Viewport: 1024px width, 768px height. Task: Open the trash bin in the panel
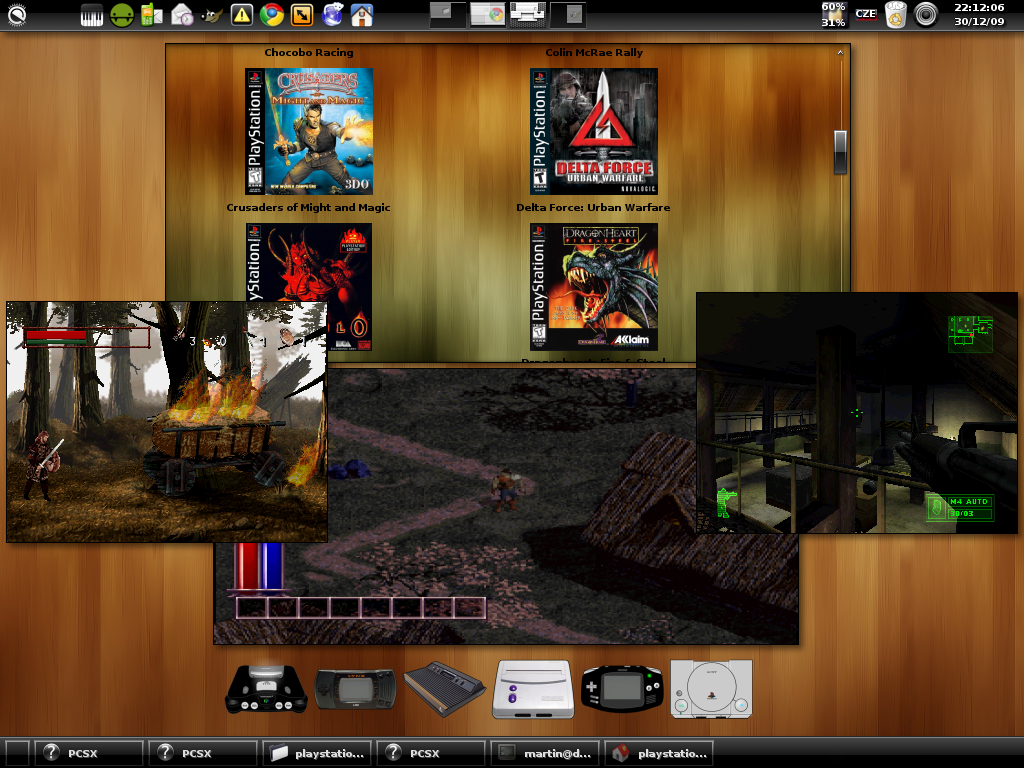coord(896,14)
